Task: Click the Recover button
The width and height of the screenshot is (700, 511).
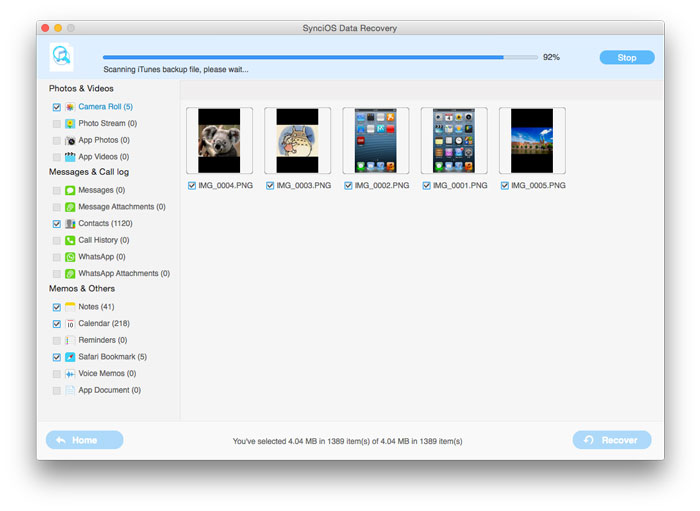Action: pos(612,440)
